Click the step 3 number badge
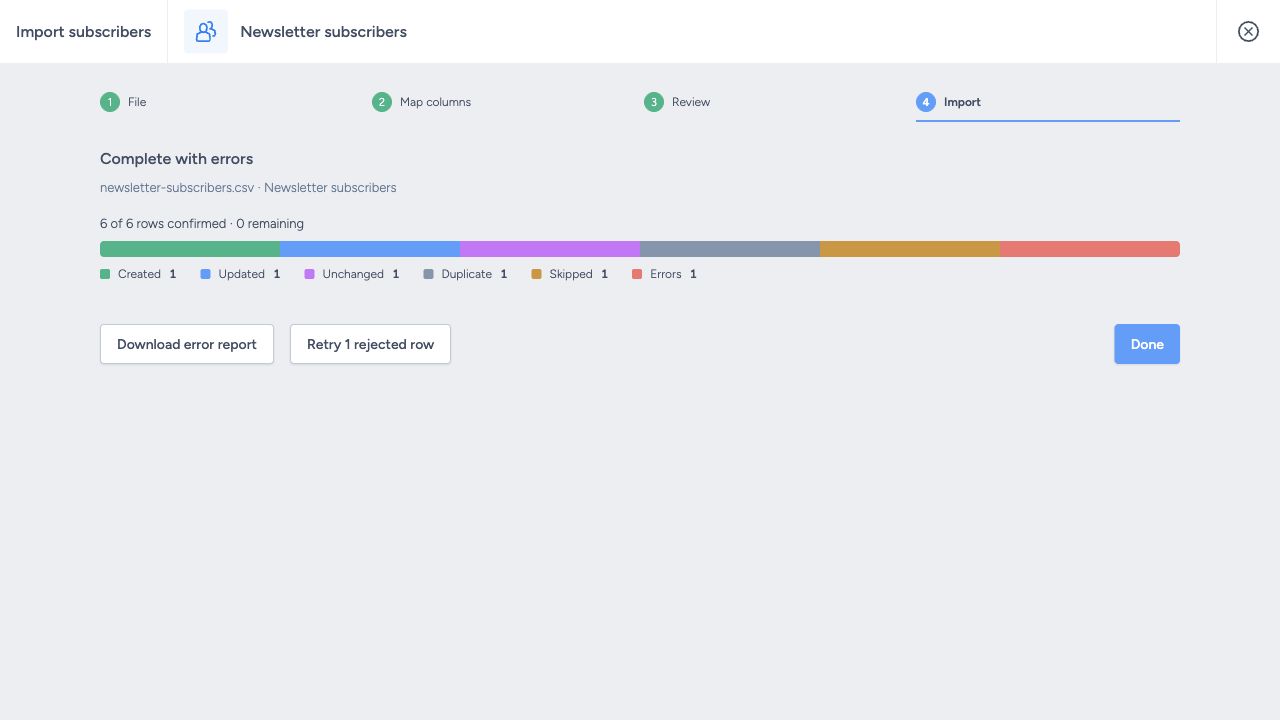The width and height of the screenshot is (1280, 720). 654,102
